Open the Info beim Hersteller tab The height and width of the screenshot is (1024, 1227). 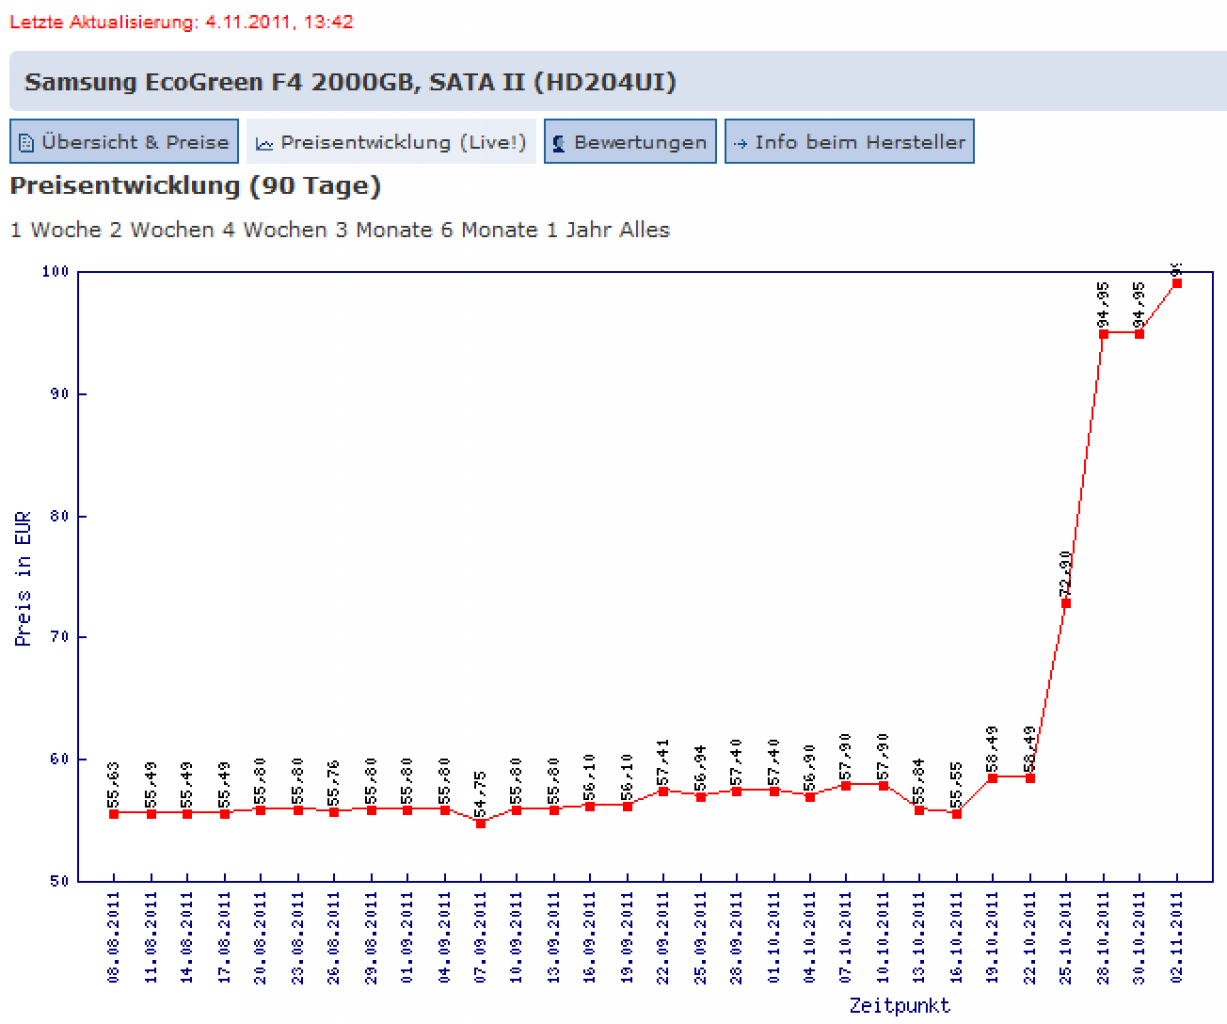(x=849, y=142)
